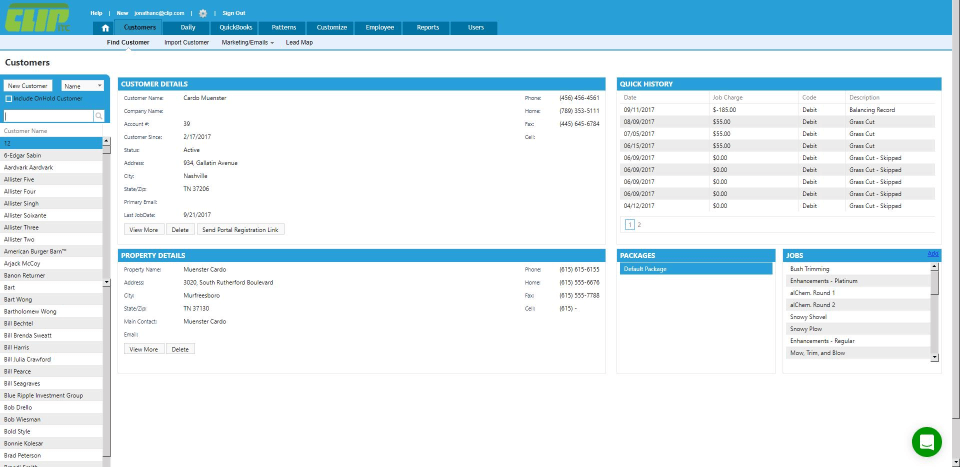The height and width of the screenshot is (467, 960).
Task: Click the Add link in Jobs panel
Action: click(933, 254)
